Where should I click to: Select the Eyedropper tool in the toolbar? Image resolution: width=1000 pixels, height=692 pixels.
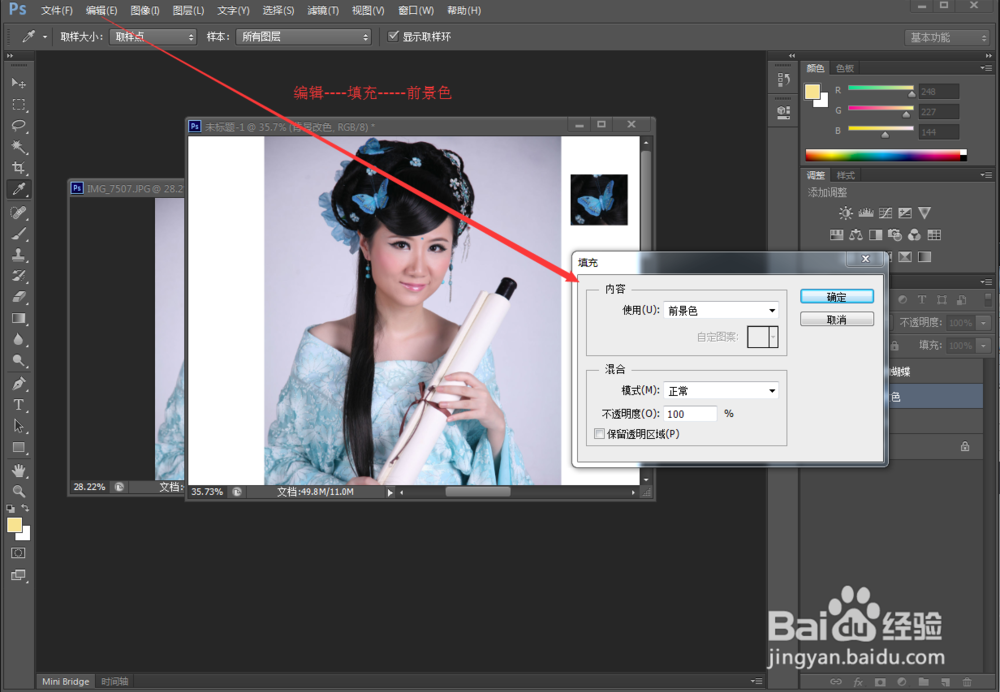pyautogui.click(x=18, y=188)
